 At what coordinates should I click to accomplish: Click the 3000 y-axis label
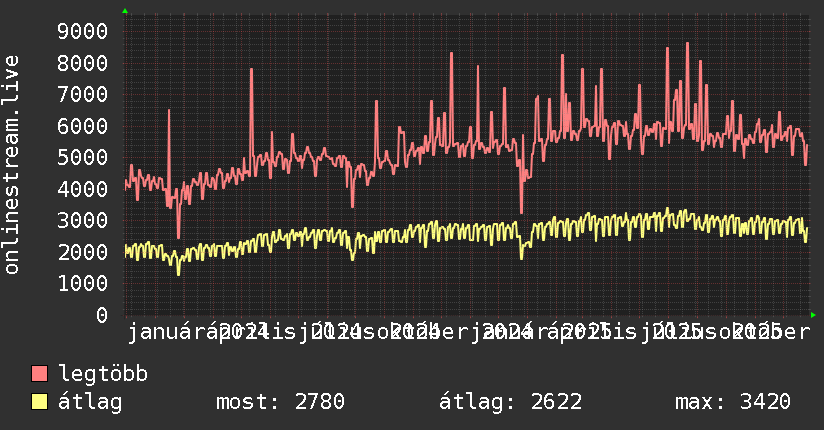pos(83,220)
